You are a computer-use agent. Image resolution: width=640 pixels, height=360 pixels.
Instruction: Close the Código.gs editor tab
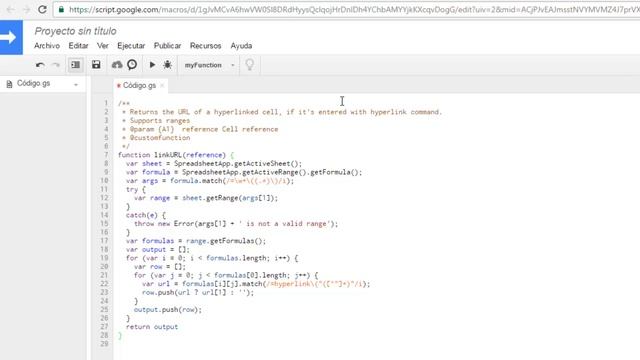pyautogui.click(x=162, y=85)
